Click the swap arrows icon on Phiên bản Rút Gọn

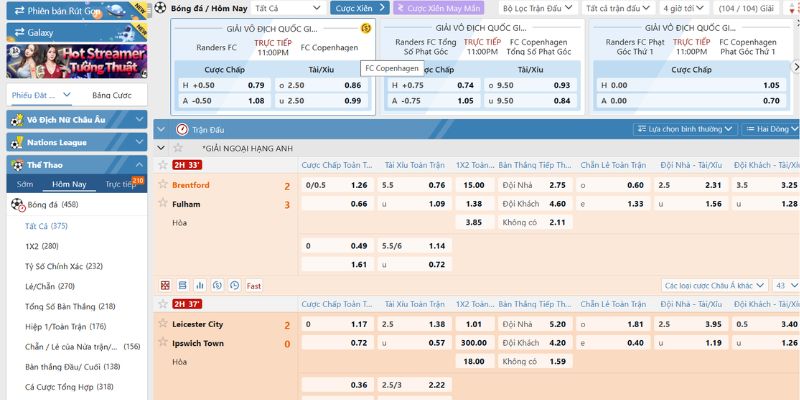[19, 11]
